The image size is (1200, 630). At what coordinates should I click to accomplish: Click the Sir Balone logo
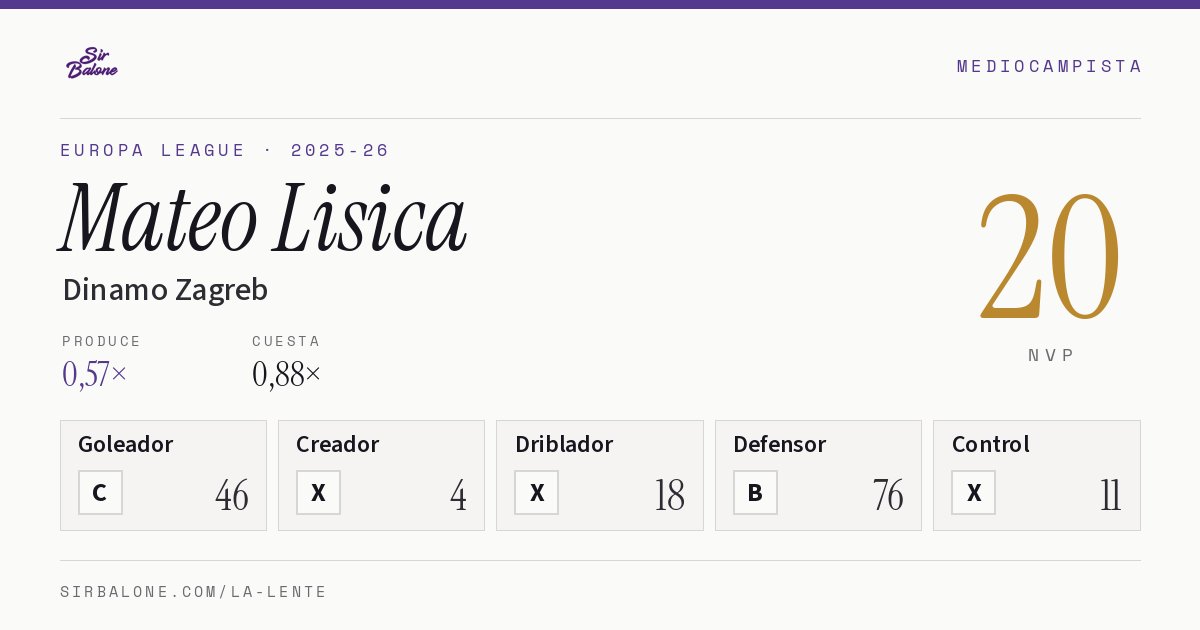pyautogui.click(x=92, y=63)
